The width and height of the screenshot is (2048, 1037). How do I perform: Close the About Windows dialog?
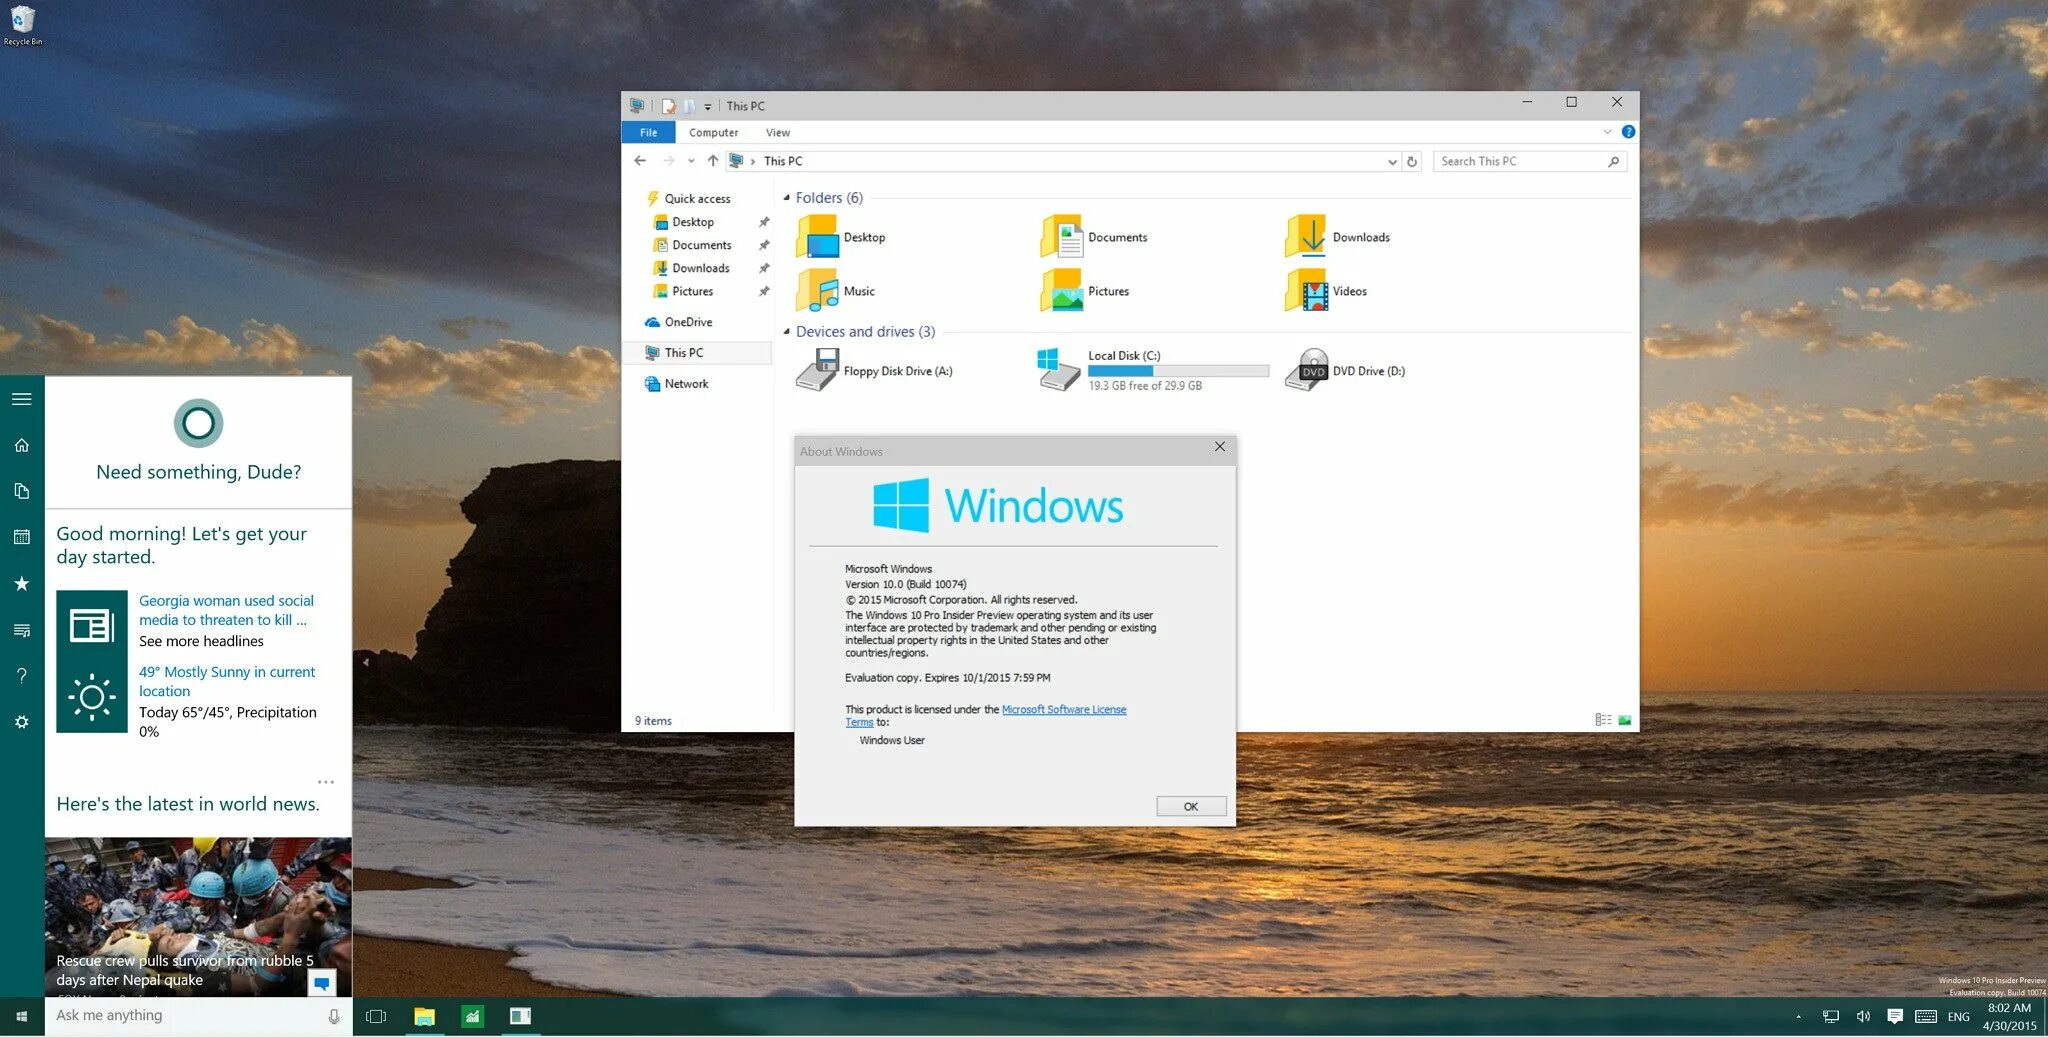coord(1220,447)
